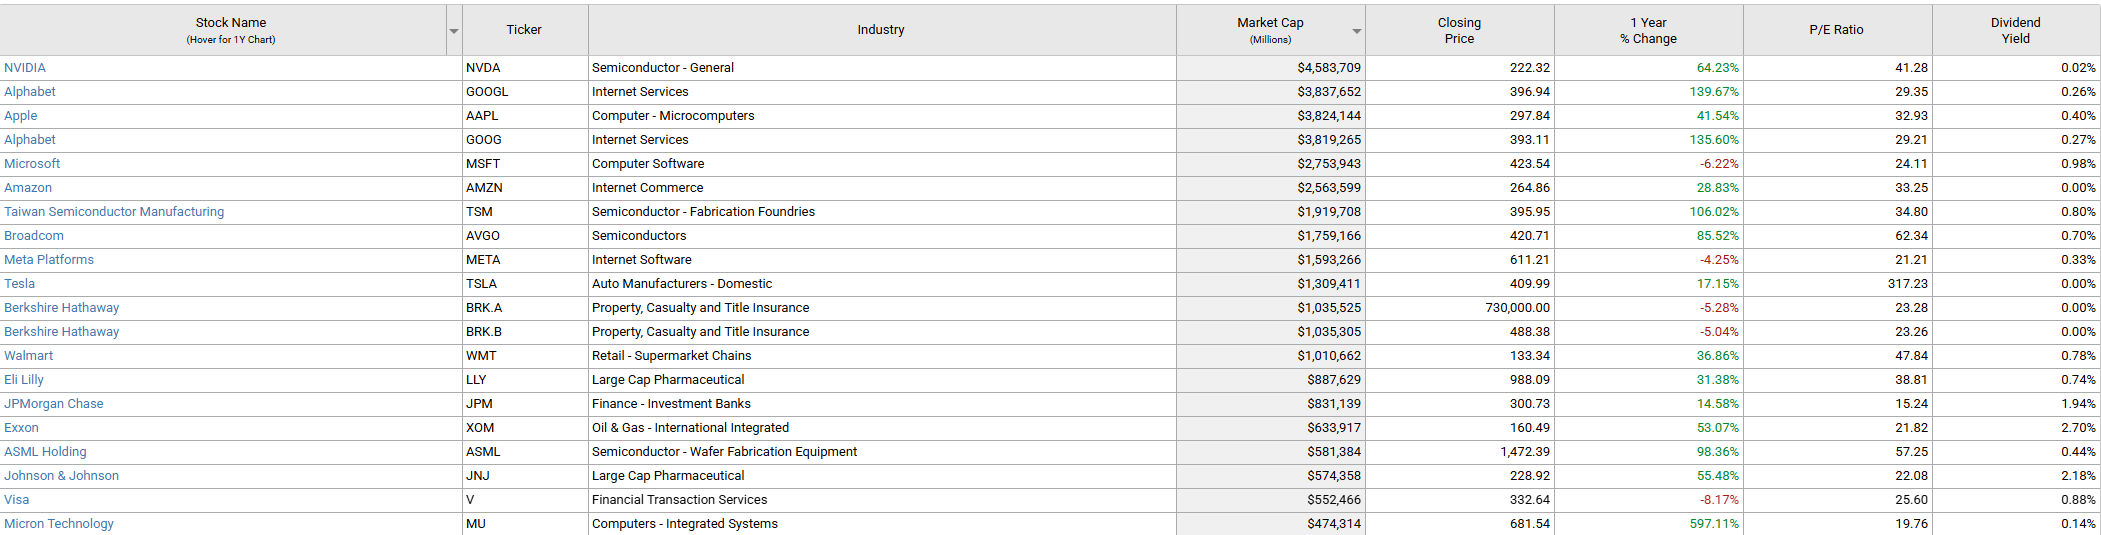Open the Taiwan Semiconductor Manufacturing link
Screen dimensions: 2101x535
114,212
